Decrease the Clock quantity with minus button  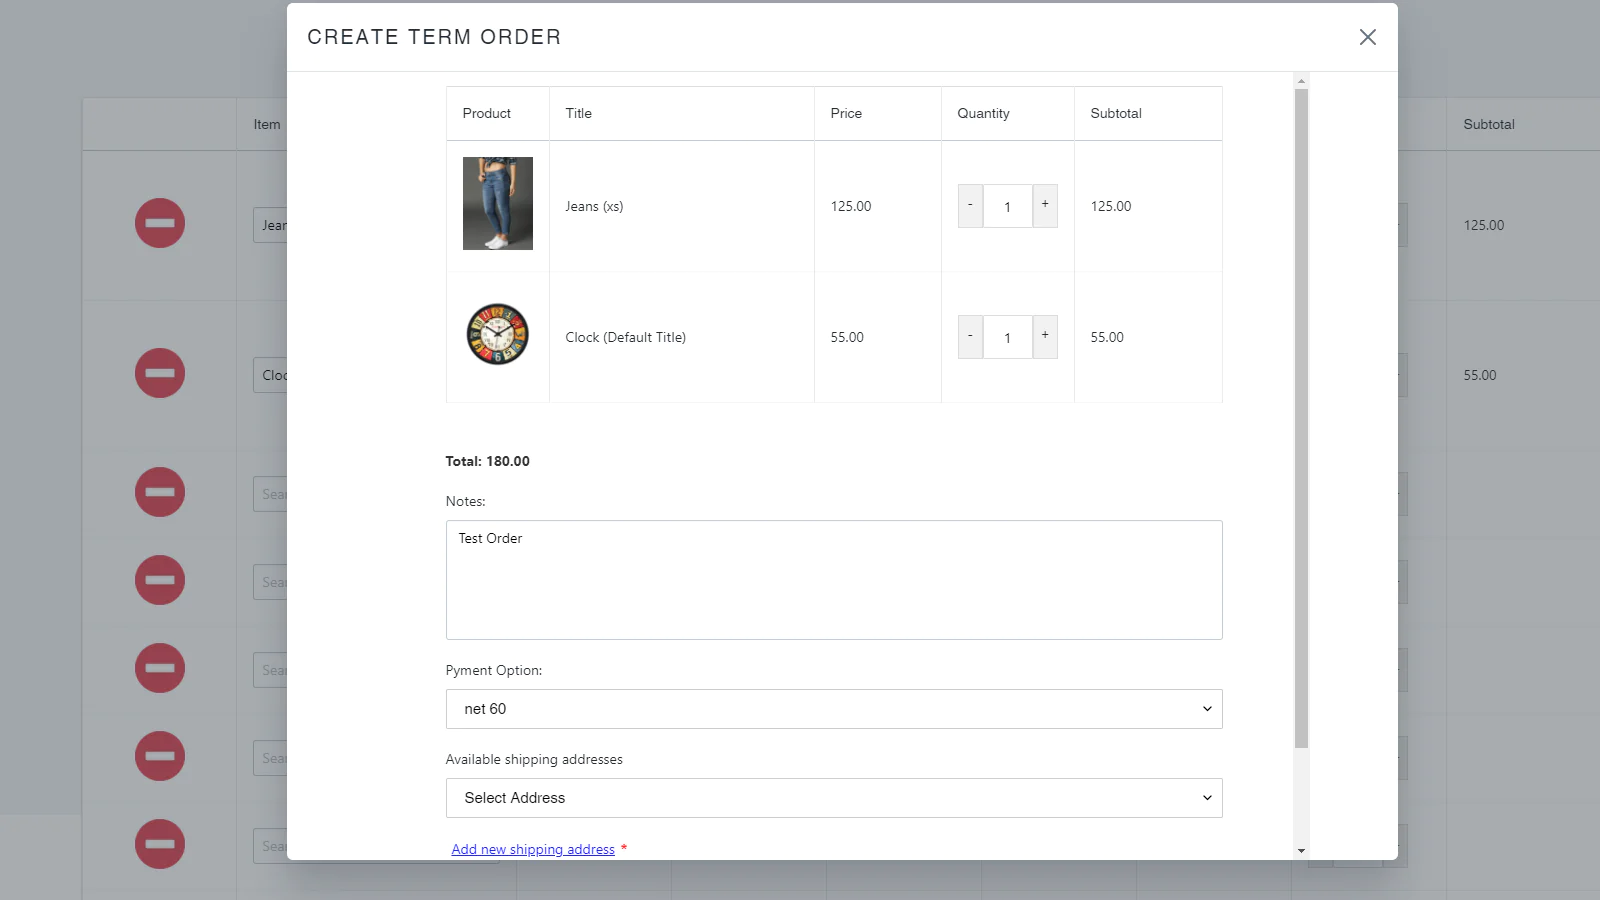tap(970, 337)
